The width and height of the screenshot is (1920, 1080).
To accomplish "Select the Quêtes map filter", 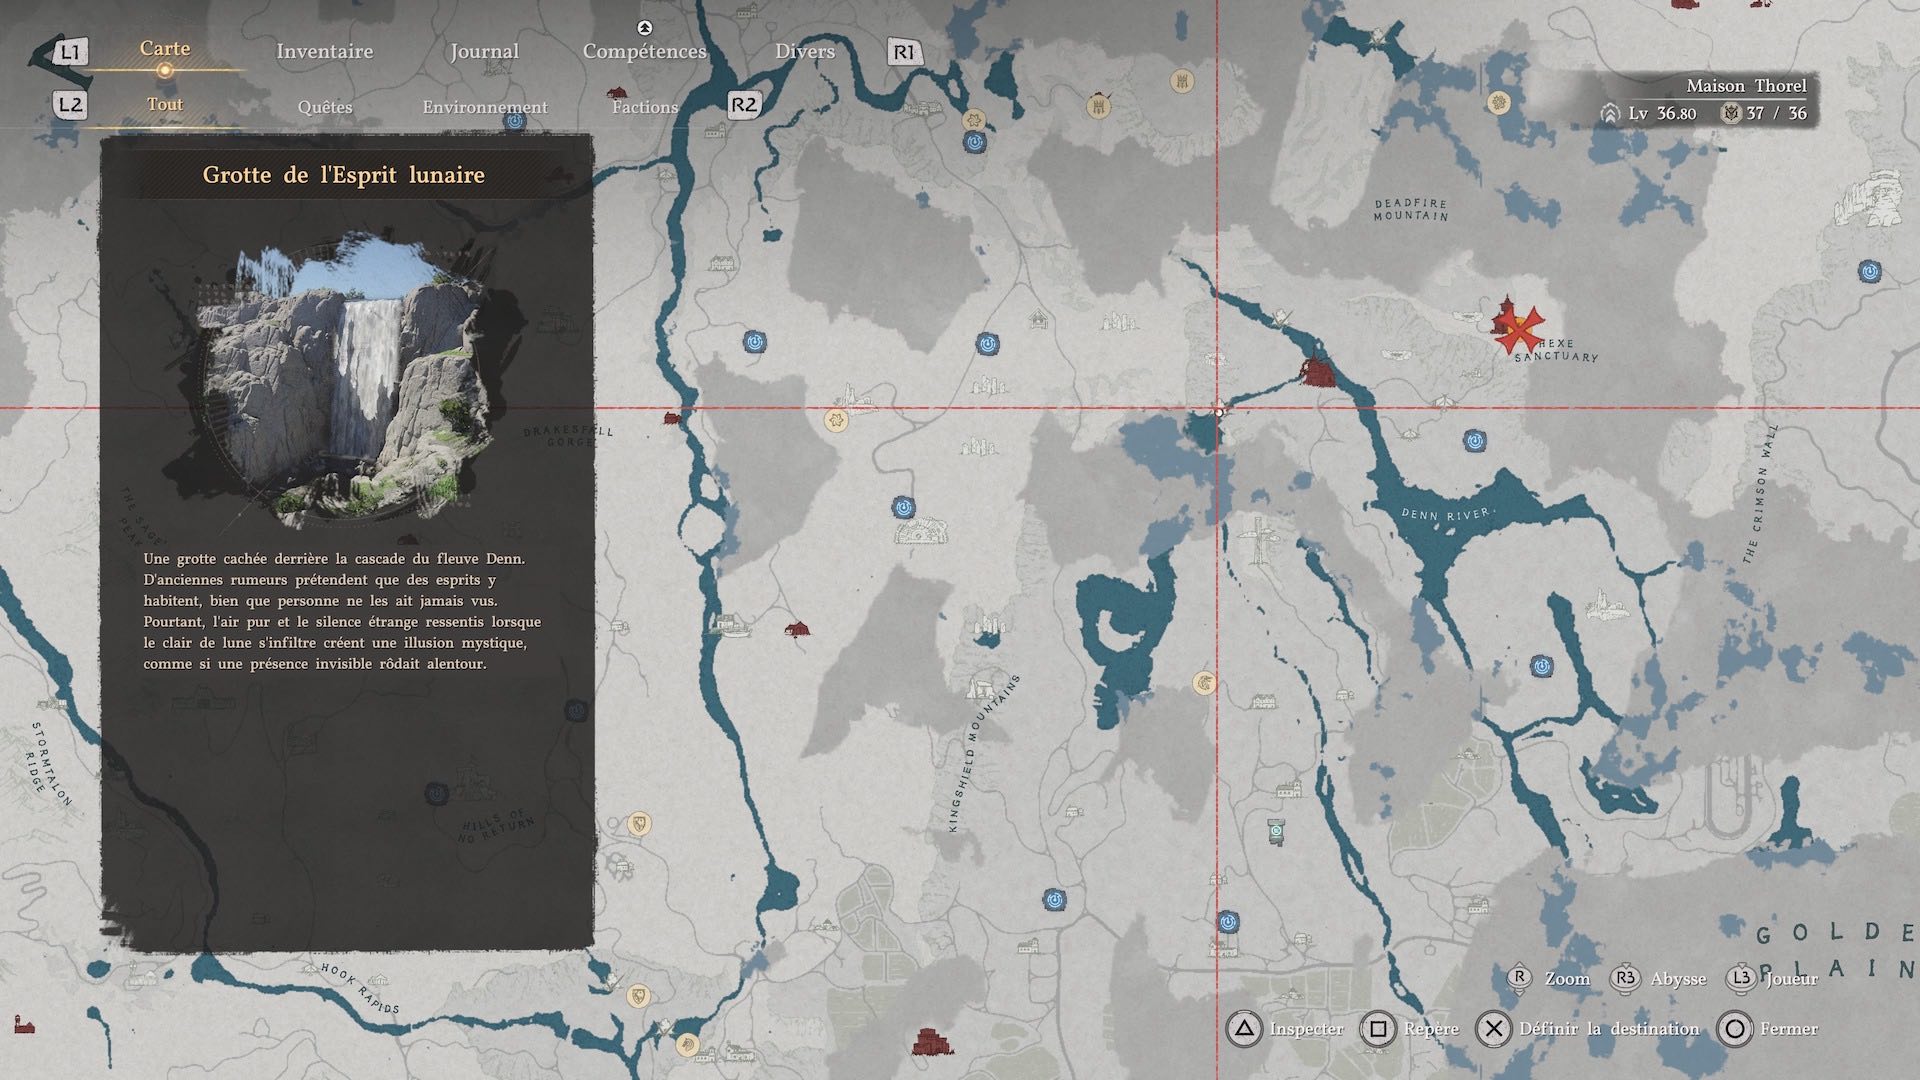I will click(x=325, y=106).
